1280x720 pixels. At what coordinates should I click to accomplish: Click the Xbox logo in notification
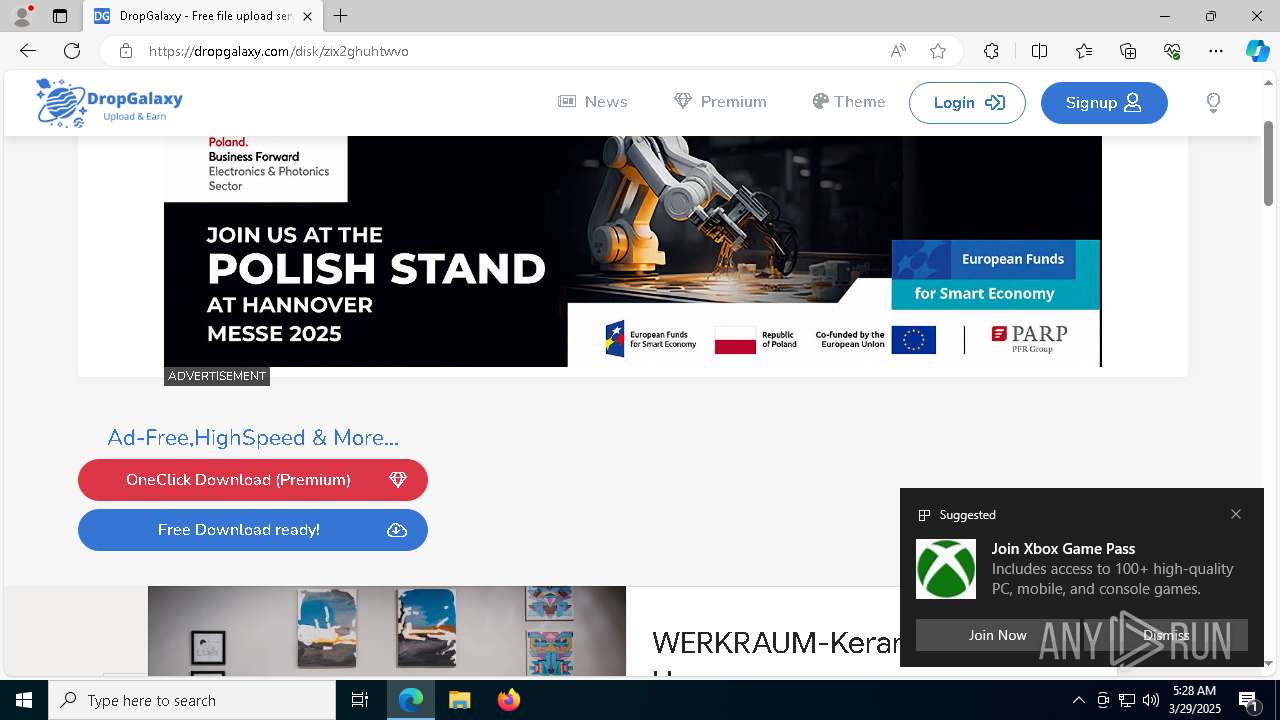pyautogui.click(x=946, y=569)
